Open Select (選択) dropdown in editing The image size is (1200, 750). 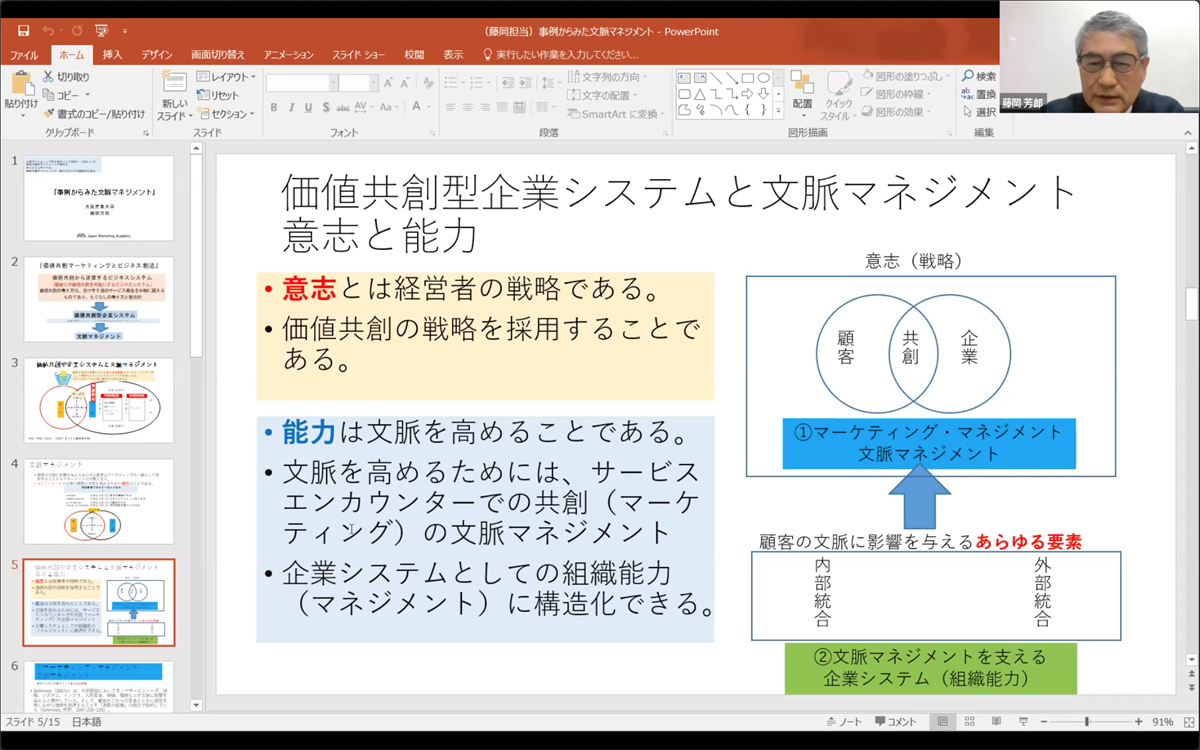click(x=979, y=112)
